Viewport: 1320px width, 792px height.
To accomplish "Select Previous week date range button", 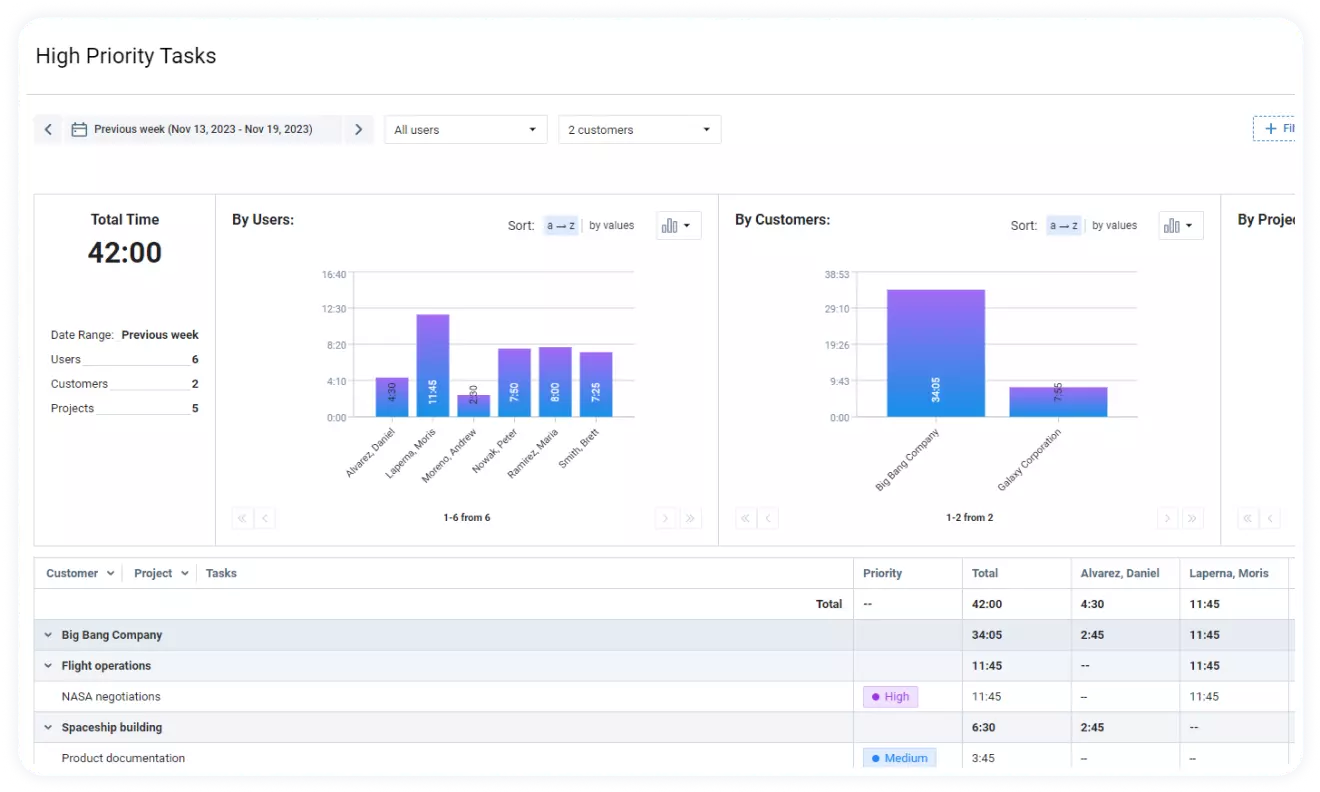I will [x=203, y=130].
